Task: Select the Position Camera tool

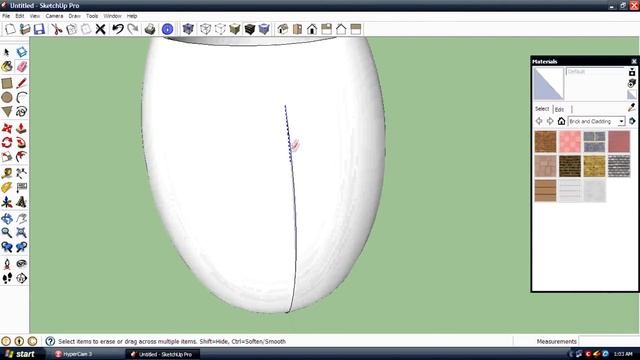Action: point(7,264)
